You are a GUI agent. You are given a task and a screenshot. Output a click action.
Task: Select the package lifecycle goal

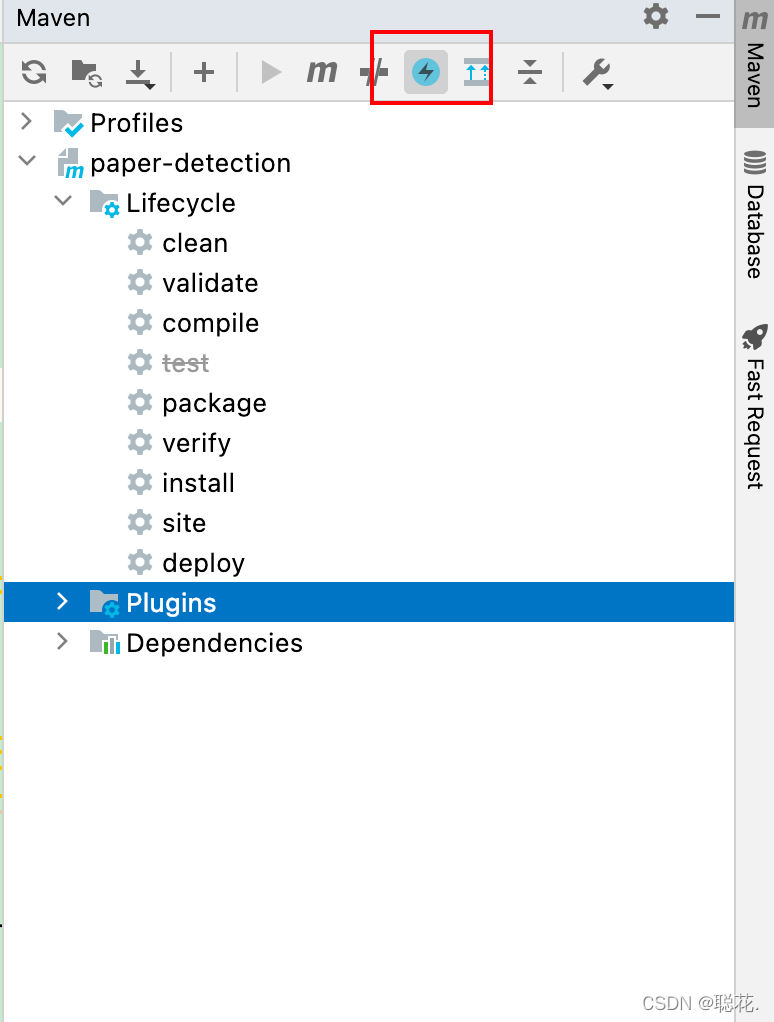pos(214,403)
